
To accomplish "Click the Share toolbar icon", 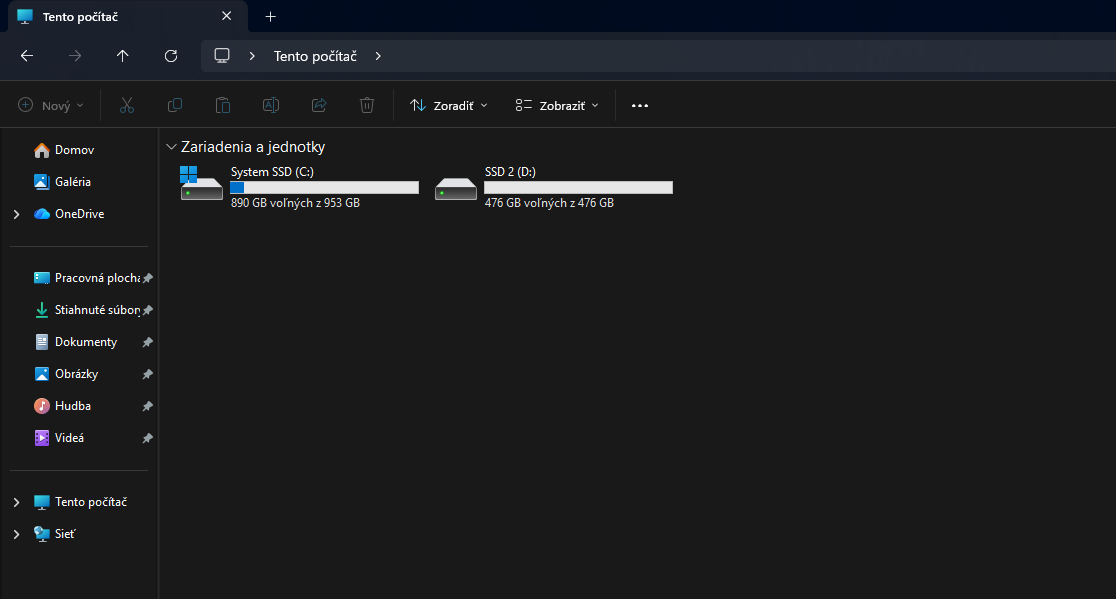I will click(319, 105).
